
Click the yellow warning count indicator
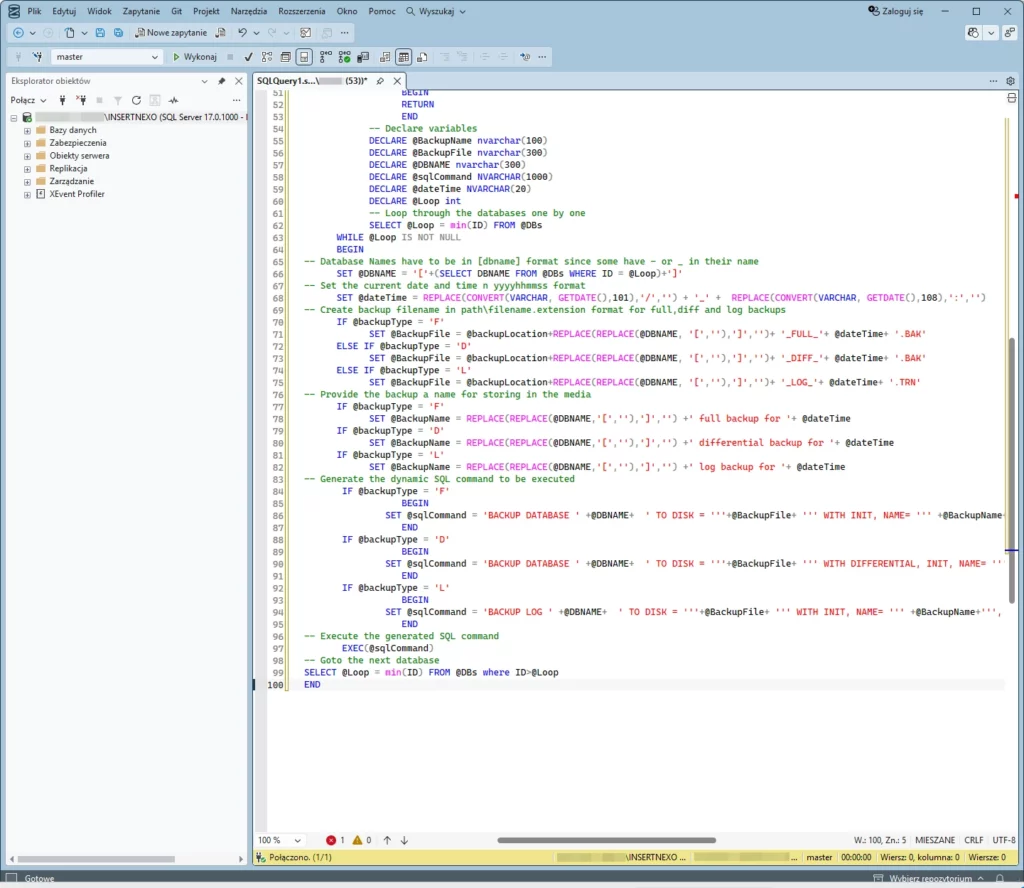[362, 841]
